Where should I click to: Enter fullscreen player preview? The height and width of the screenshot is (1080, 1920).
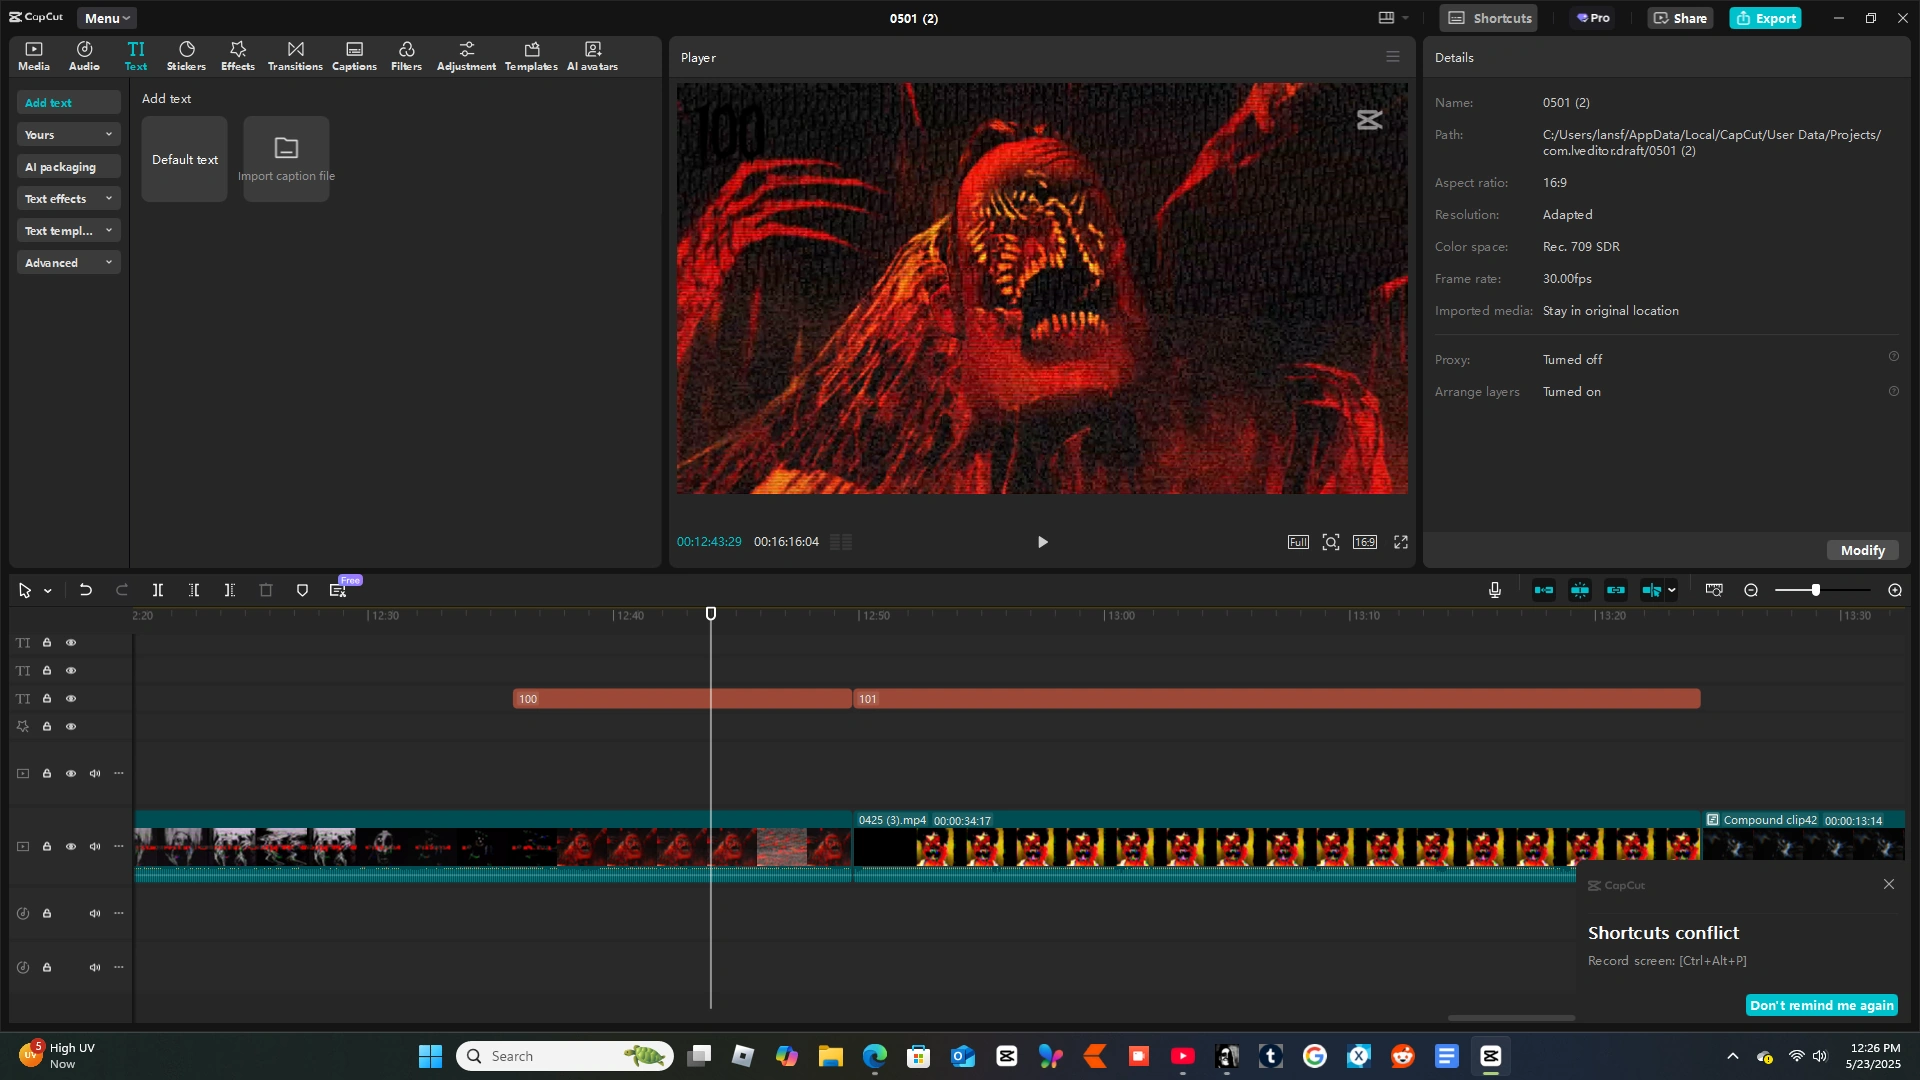[x=1401, y=542]
